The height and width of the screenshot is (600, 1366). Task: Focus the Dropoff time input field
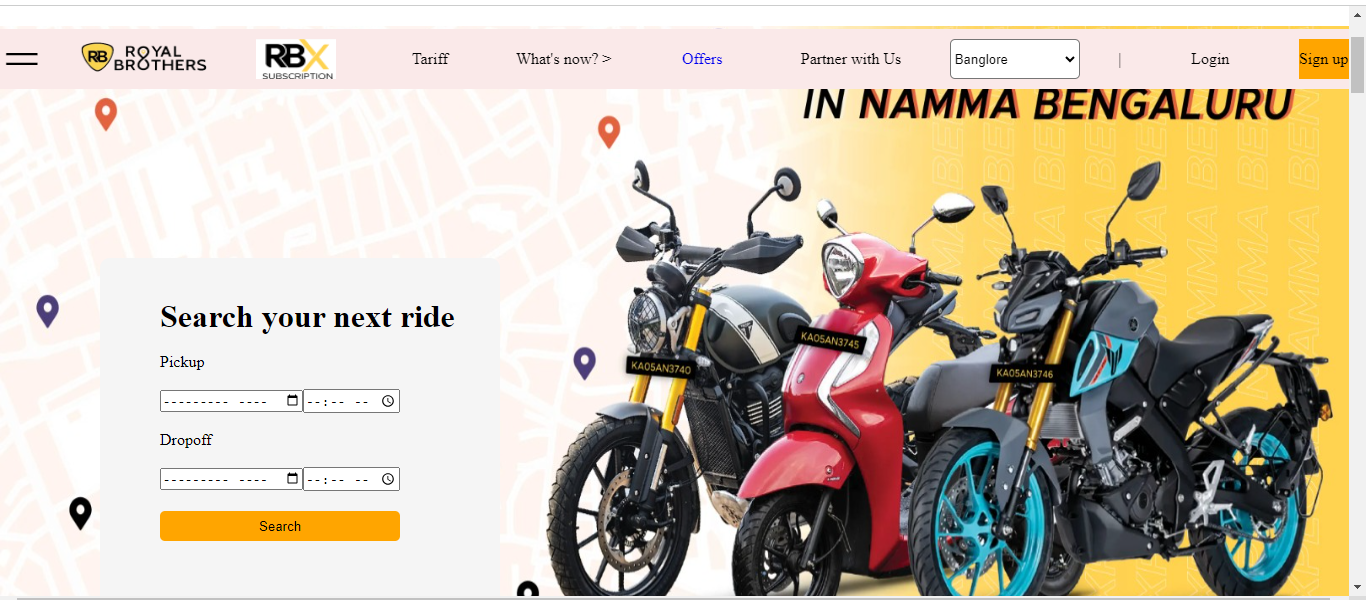(x=351, y=479)
